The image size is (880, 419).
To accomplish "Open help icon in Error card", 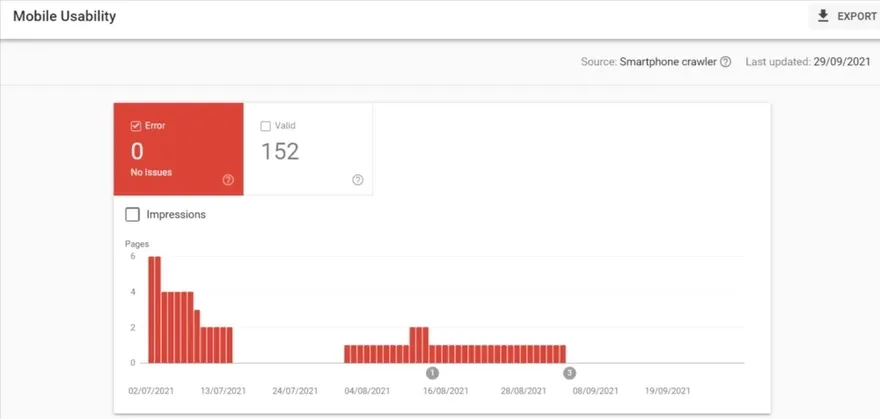I will click(228, 180).
